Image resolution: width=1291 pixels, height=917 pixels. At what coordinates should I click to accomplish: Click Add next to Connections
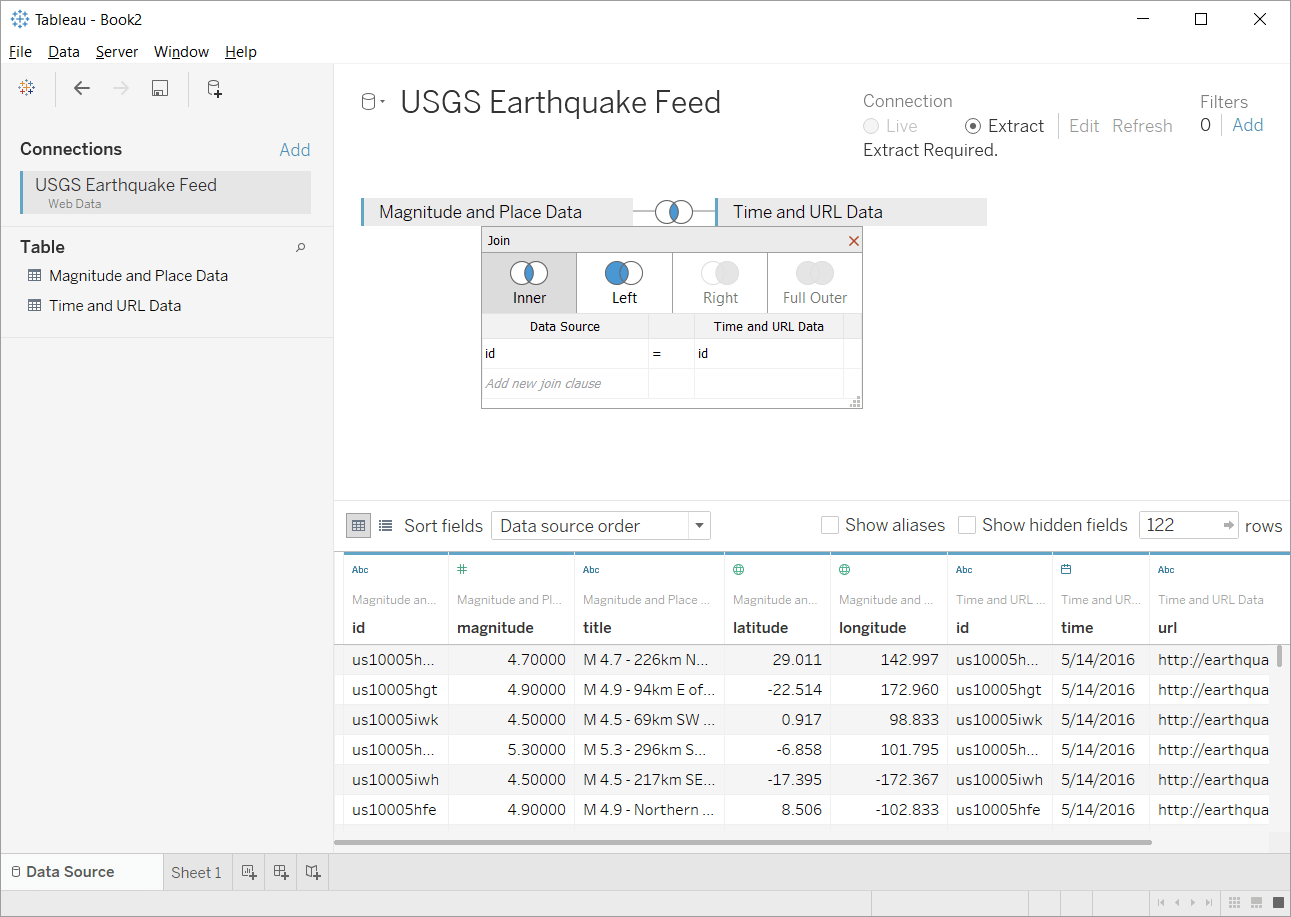coord(294,148)
